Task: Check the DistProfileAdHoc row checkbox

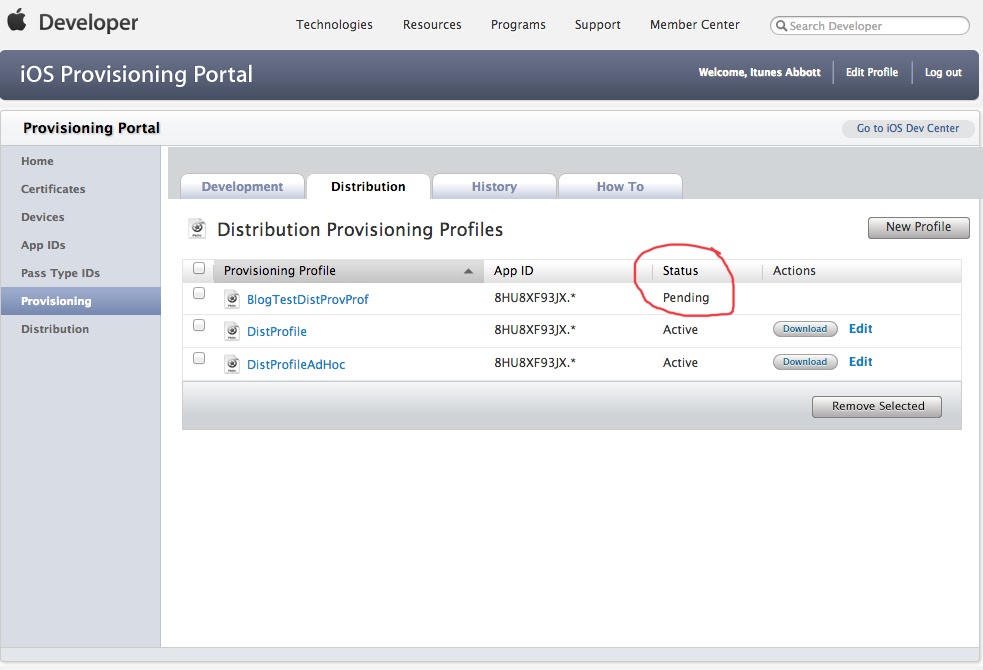Action: tap(199, 359)
